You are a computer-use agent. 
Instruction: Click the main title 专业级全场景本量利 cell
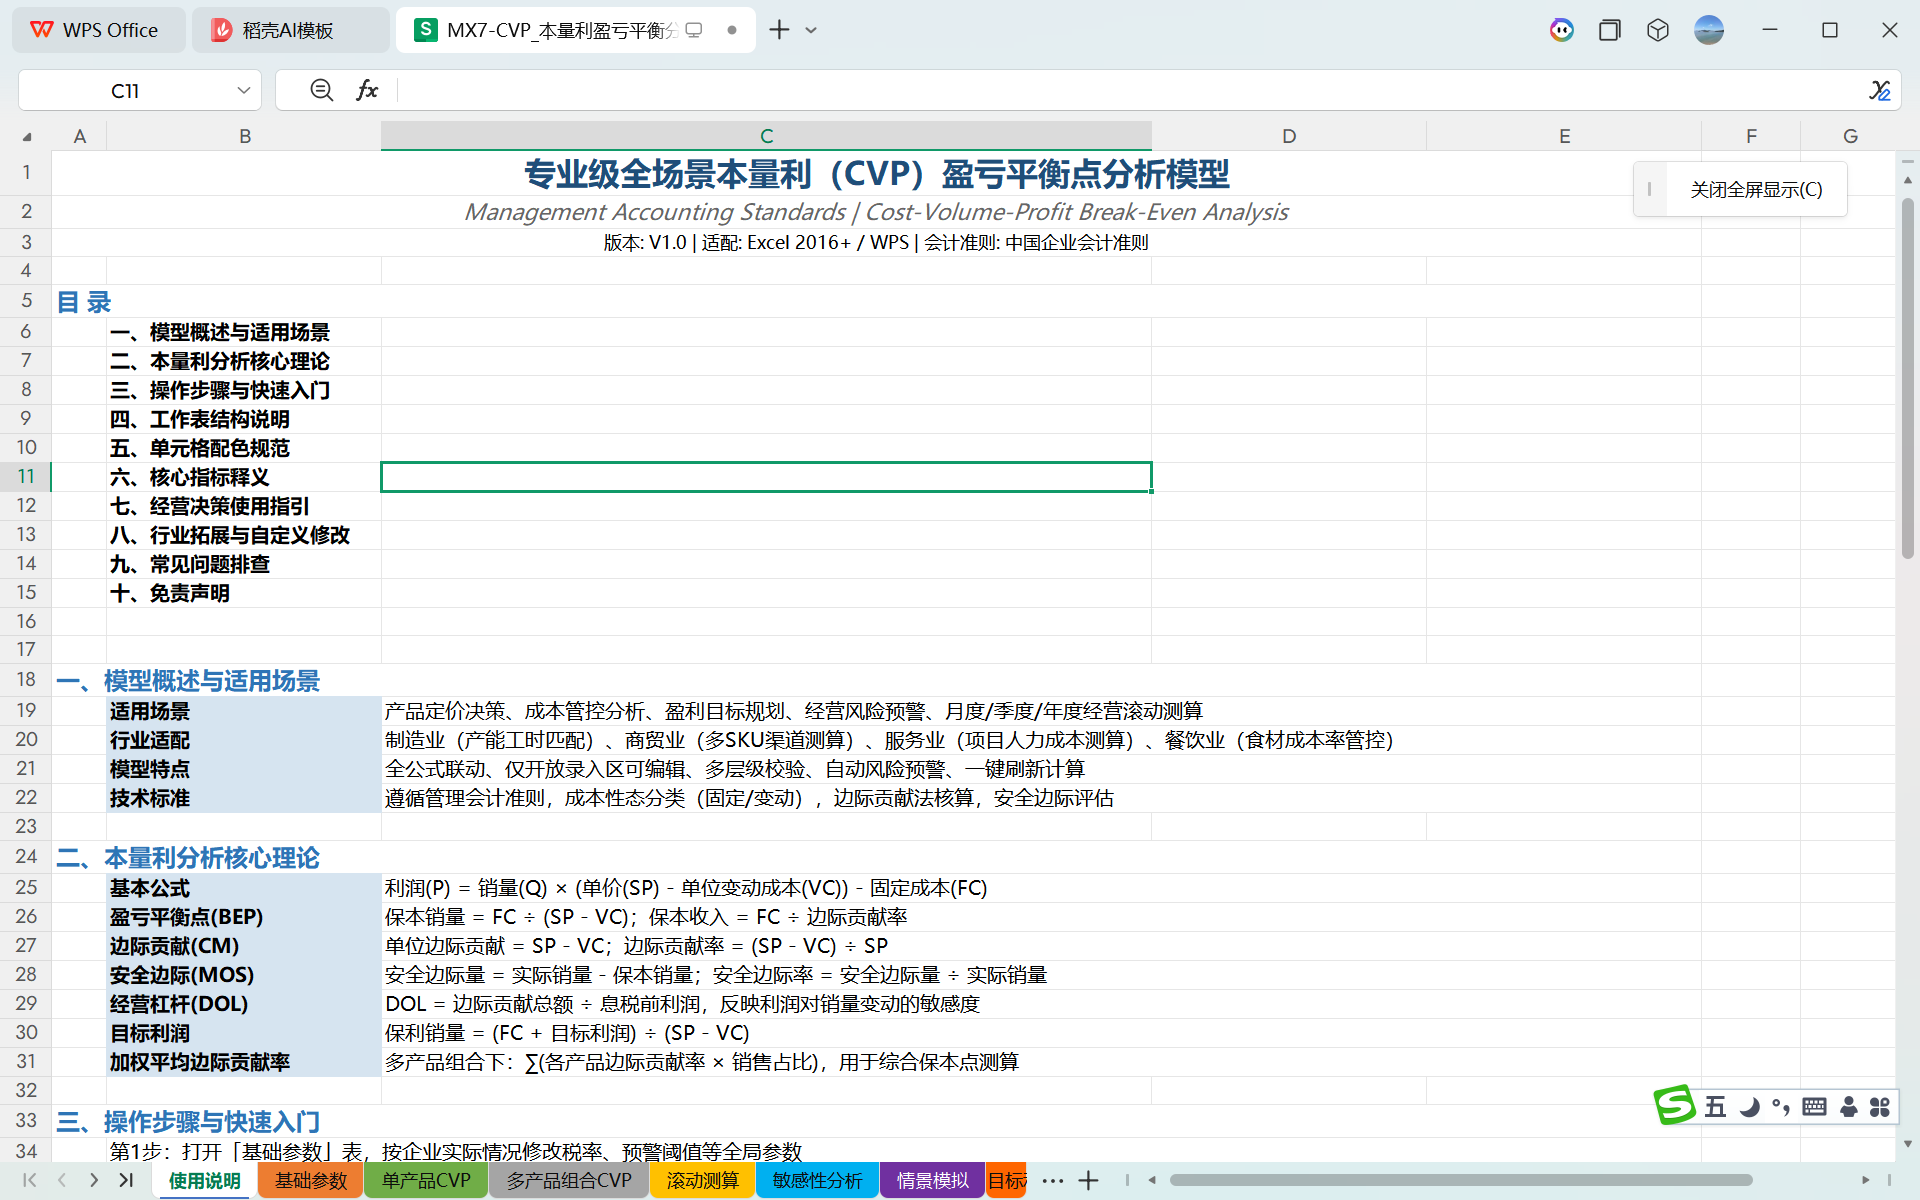[877, 174]
